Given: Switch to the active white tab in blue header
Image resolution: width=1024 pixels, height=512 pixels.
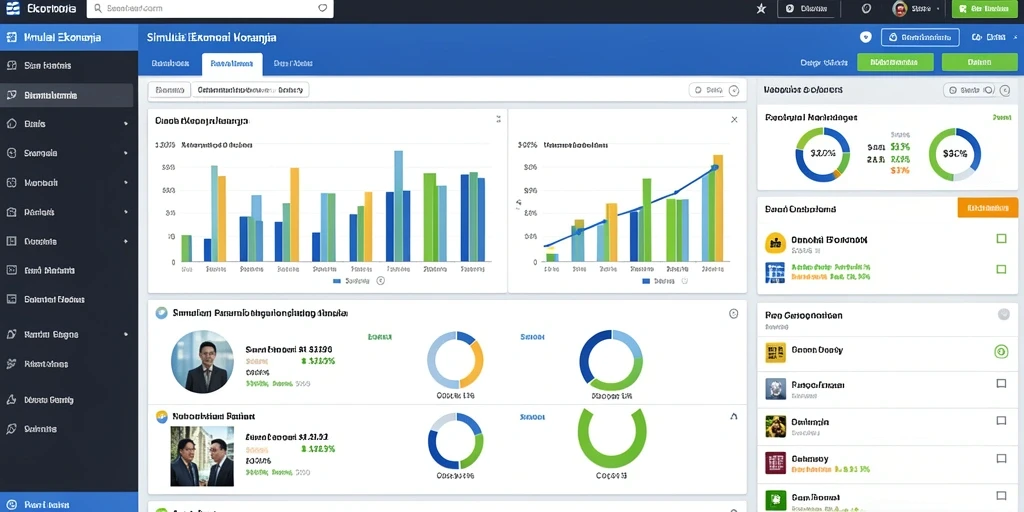Looking at the screenshot, I should [x=232, y=64].
